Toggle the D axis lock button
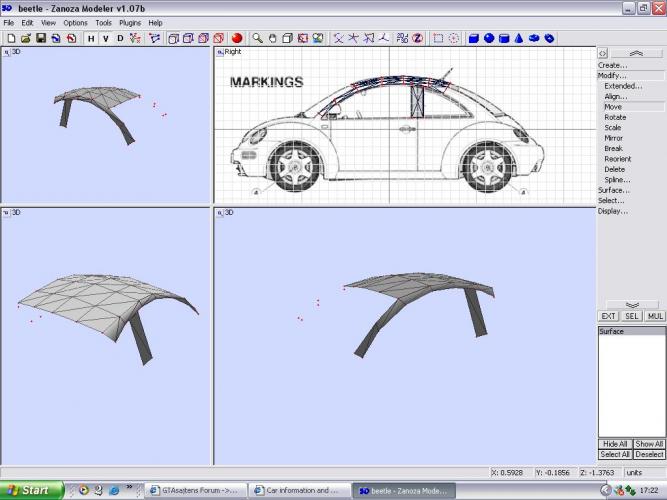Screen dimensions: 667x500 pyautogui.click(x=121, y=38)
